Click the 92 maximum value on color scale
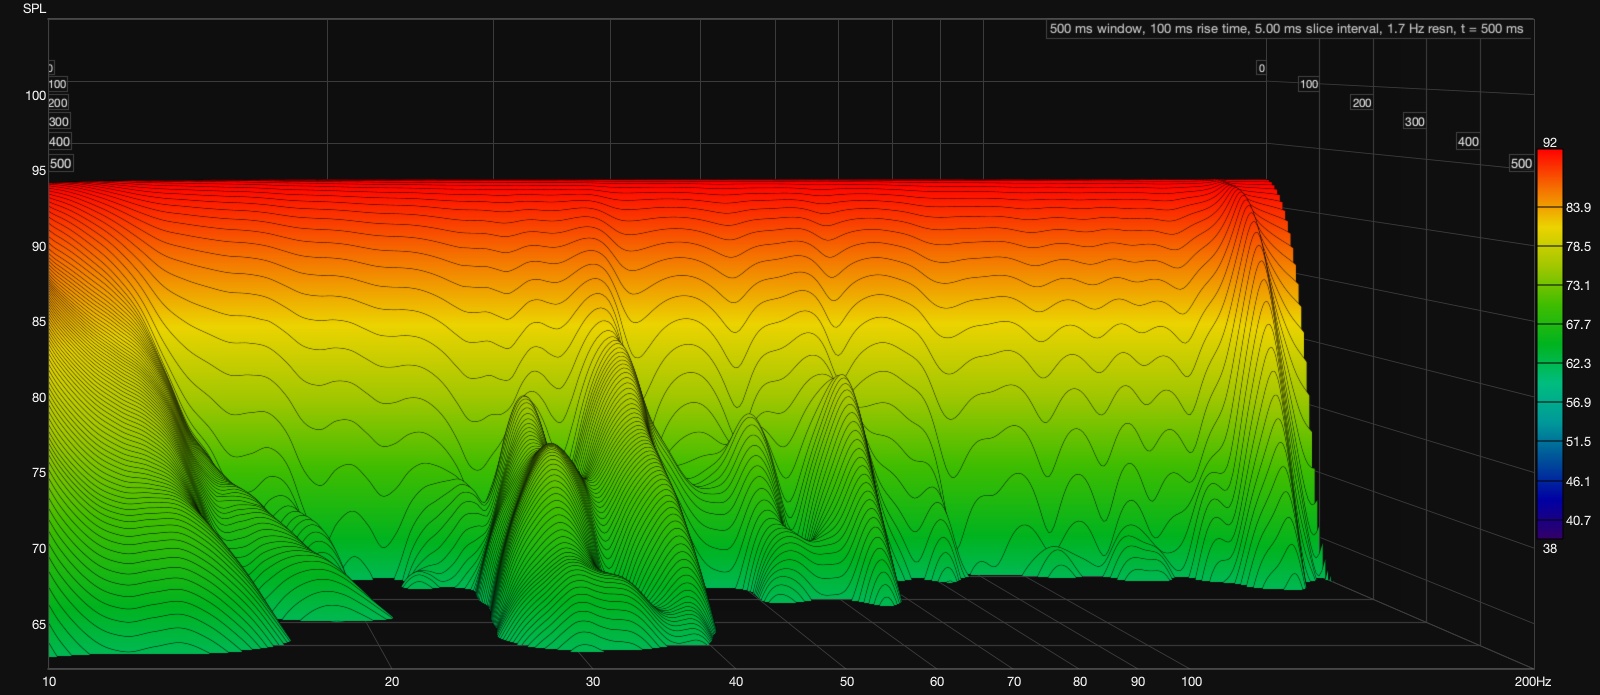Screen dimensions: 1600x695 point(1549,143)
